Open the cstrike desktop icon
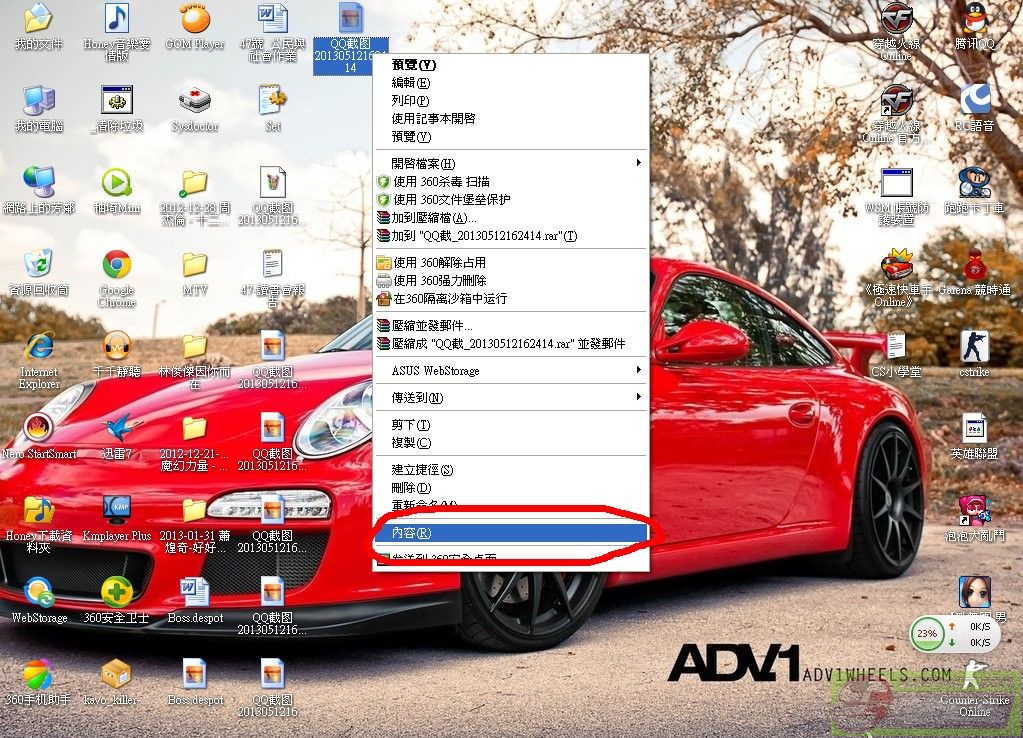 coord(974,347)
